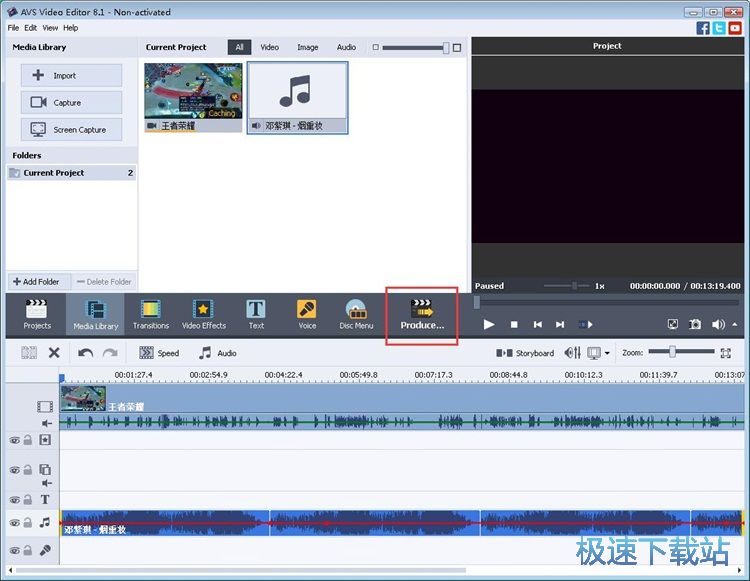Open the Video Effects panel
The width and height of the screenshot is (750, 581).
[x=204, y=314]
